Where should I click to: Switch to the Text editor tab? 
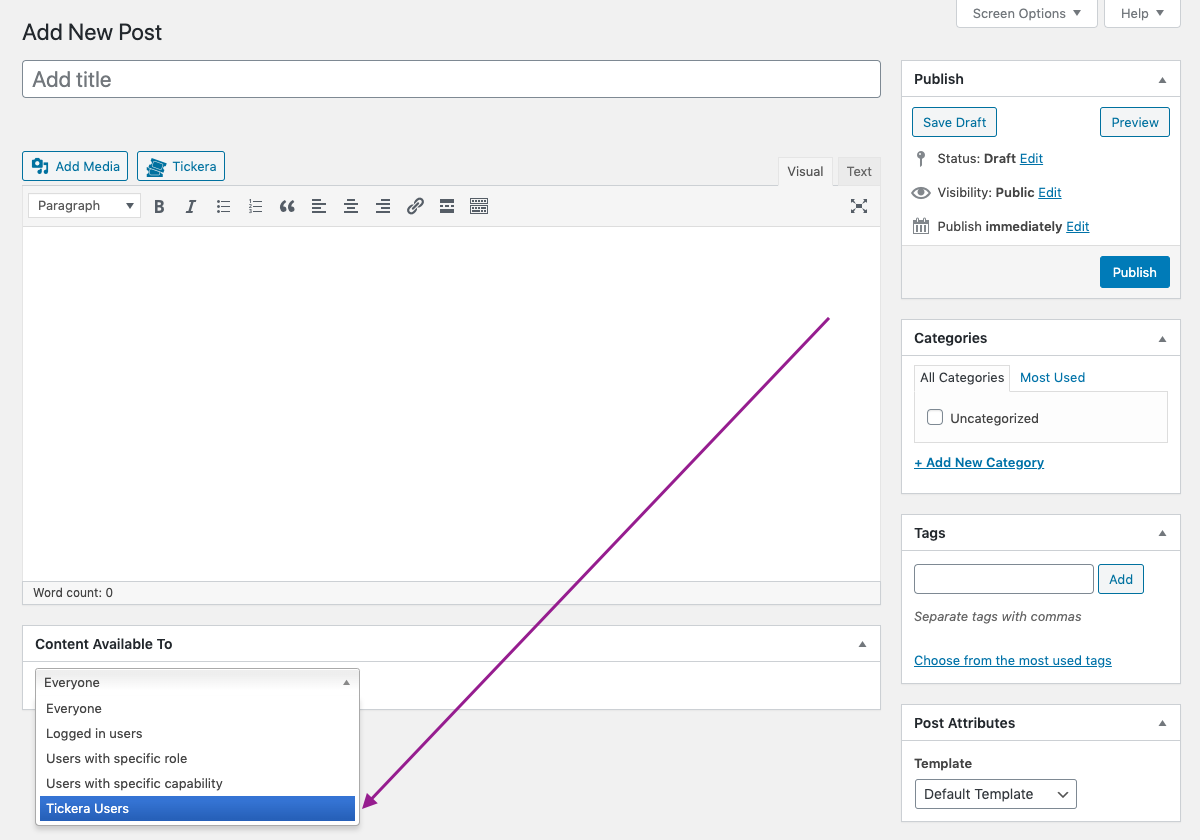coord(859,172)
